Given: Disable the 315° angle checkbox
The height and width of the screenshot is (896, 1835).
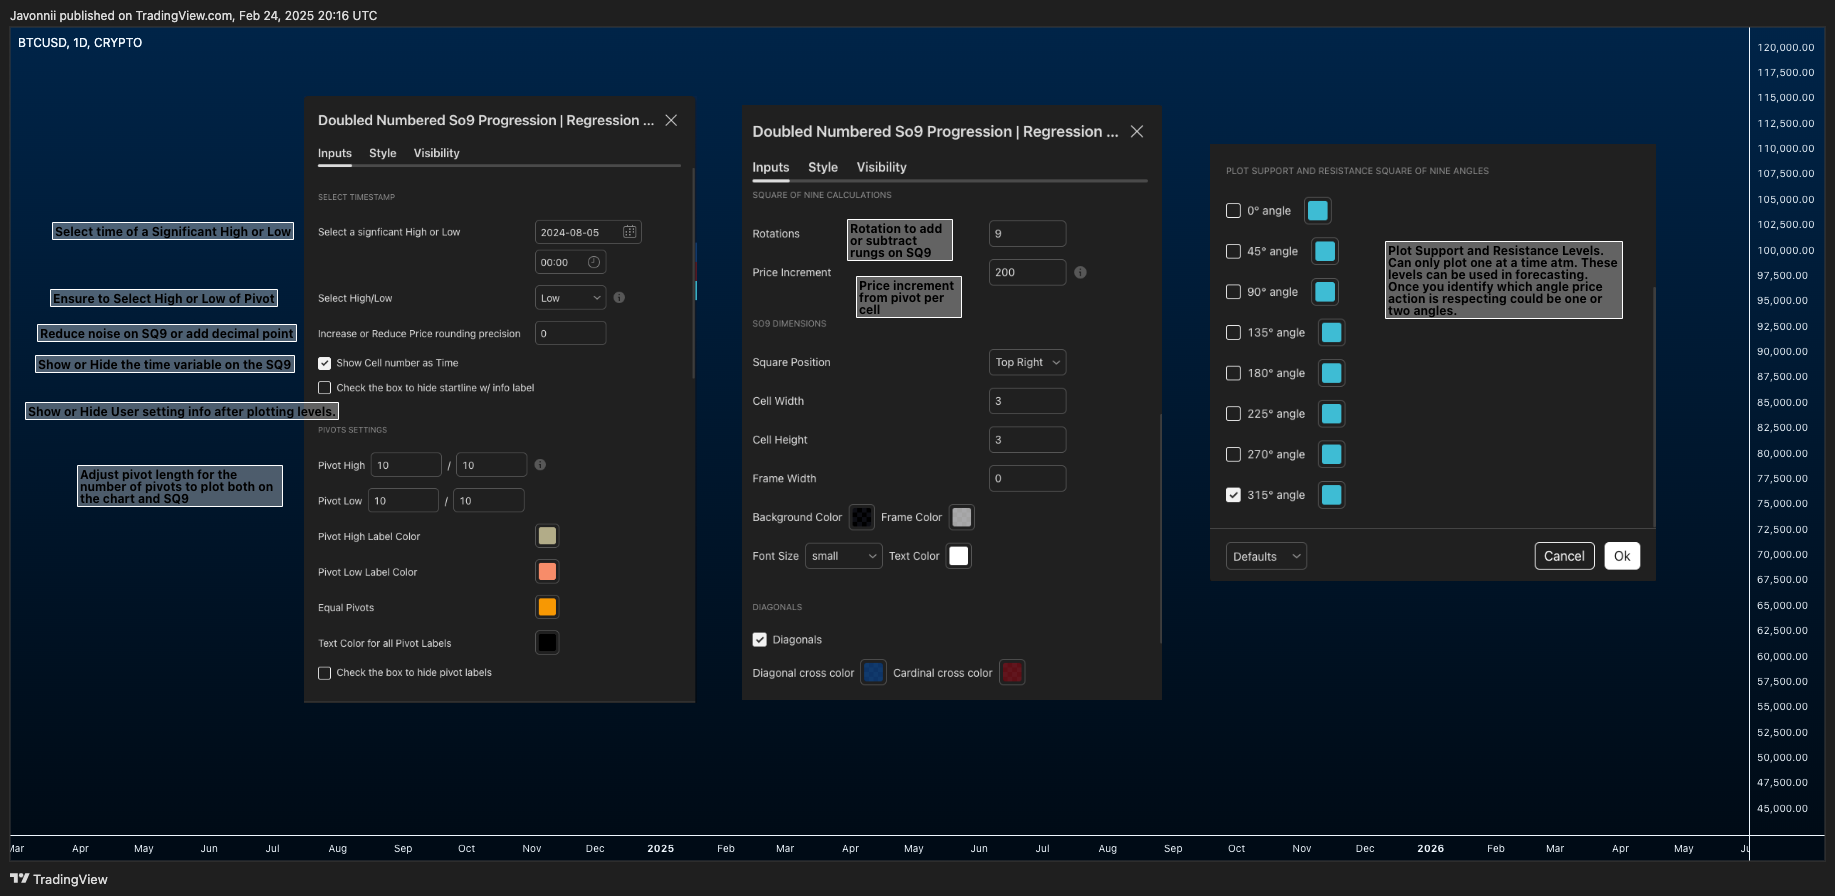Looking at the screenshot, I should pyautogui.click(x=1233, y=495).
